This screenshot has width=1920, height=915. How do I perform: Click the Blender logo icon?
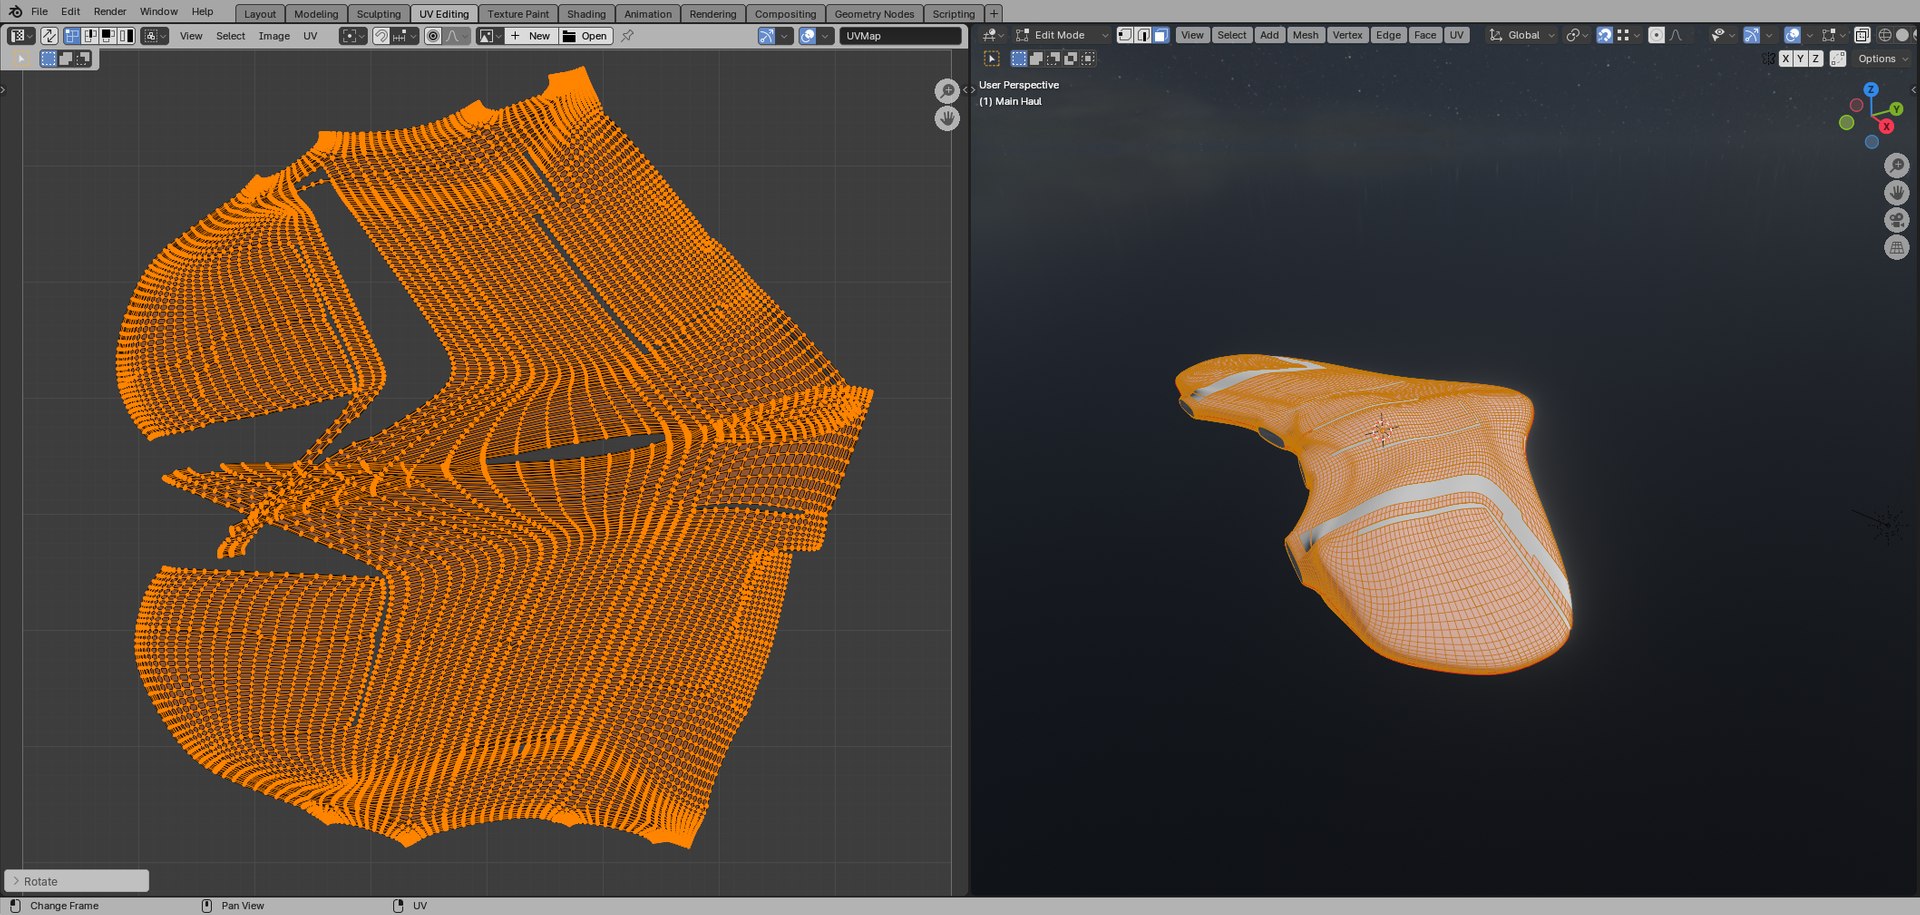(x=15, y=12)
